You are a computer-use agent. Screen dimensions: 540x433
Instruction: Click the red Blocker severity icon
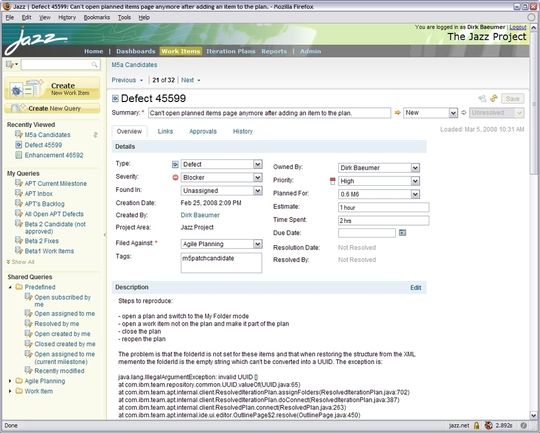pyautogui.click(x=175, y=177)
